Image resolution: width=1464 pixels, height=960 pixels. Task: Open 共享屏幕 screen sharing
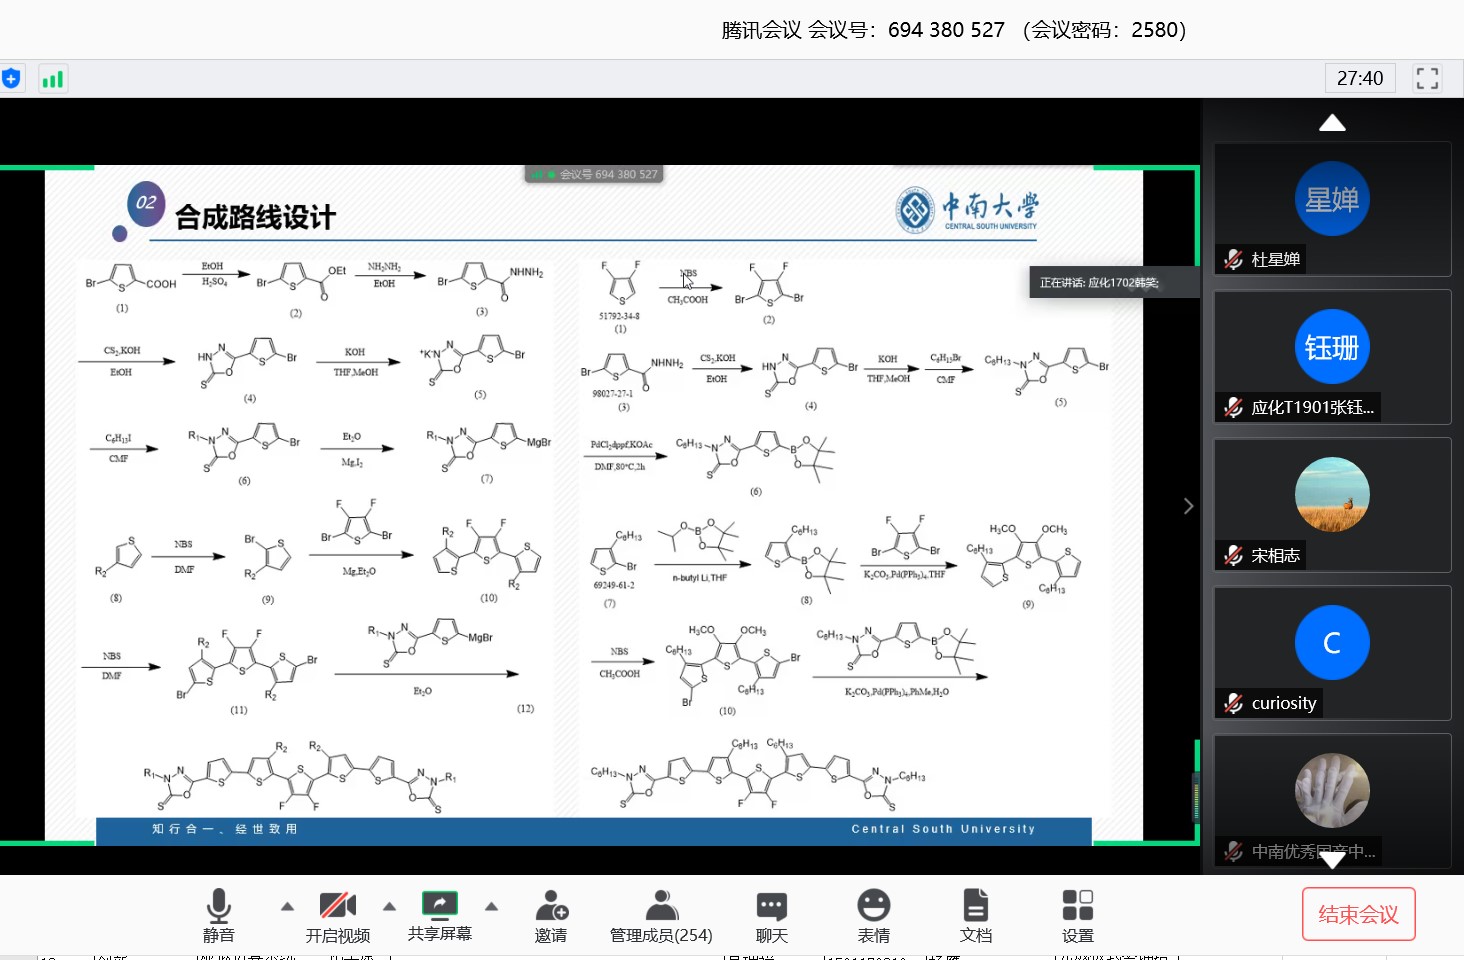[439, 905]
